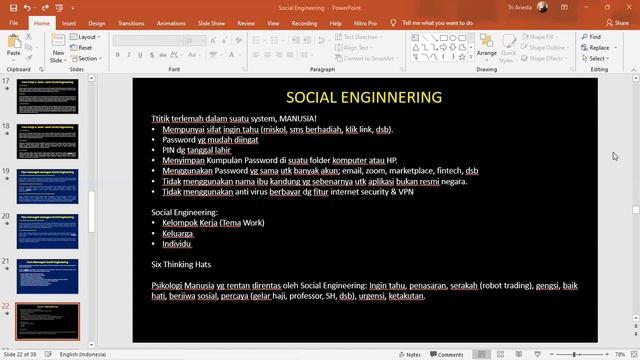Toggle the Comments pane
This screenshot has height=360, width=640.
click(447, 355)
